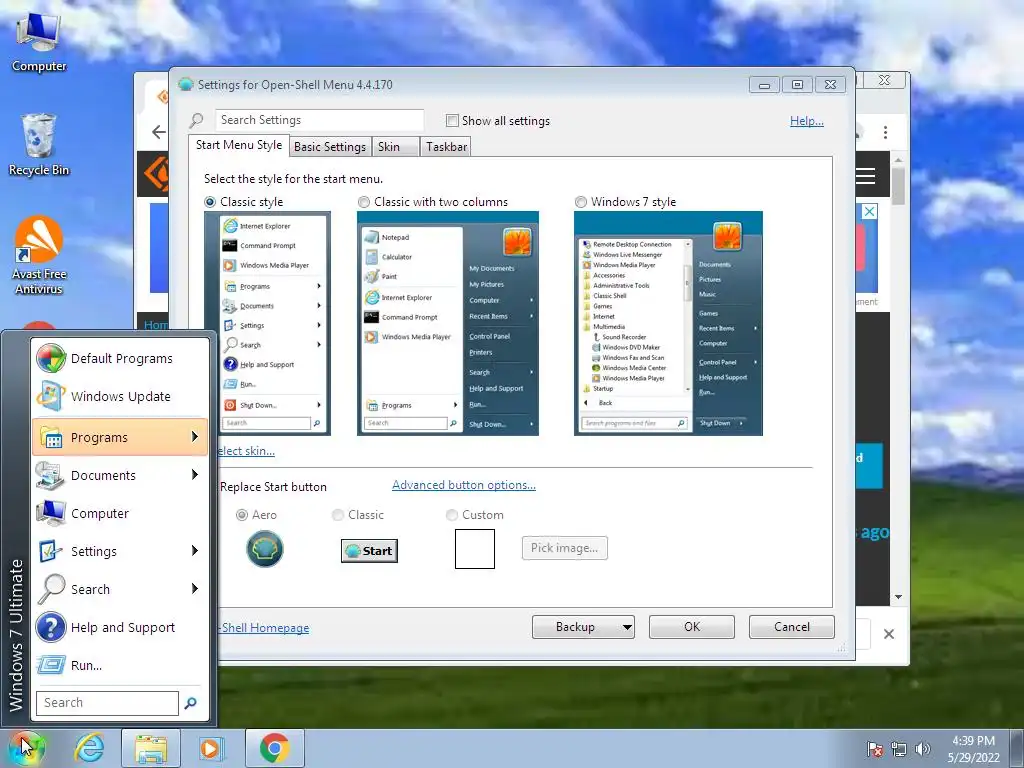Image resolution: width=1024 pixels, height=768 pixels.
Task: Click the search magnifier icon in settings window
Action: 197,120
